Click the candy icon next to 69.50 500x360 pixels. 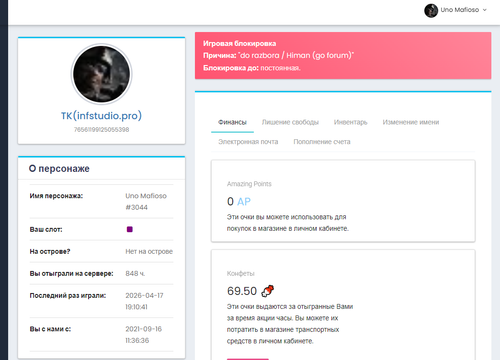tap(267, 291)
